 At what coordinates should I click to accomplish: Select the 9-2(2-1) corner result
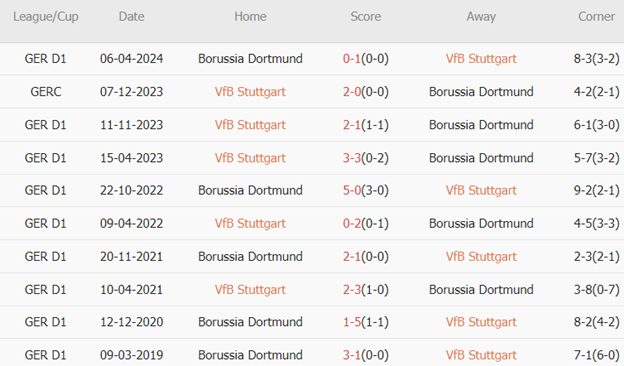pos(596,191)
